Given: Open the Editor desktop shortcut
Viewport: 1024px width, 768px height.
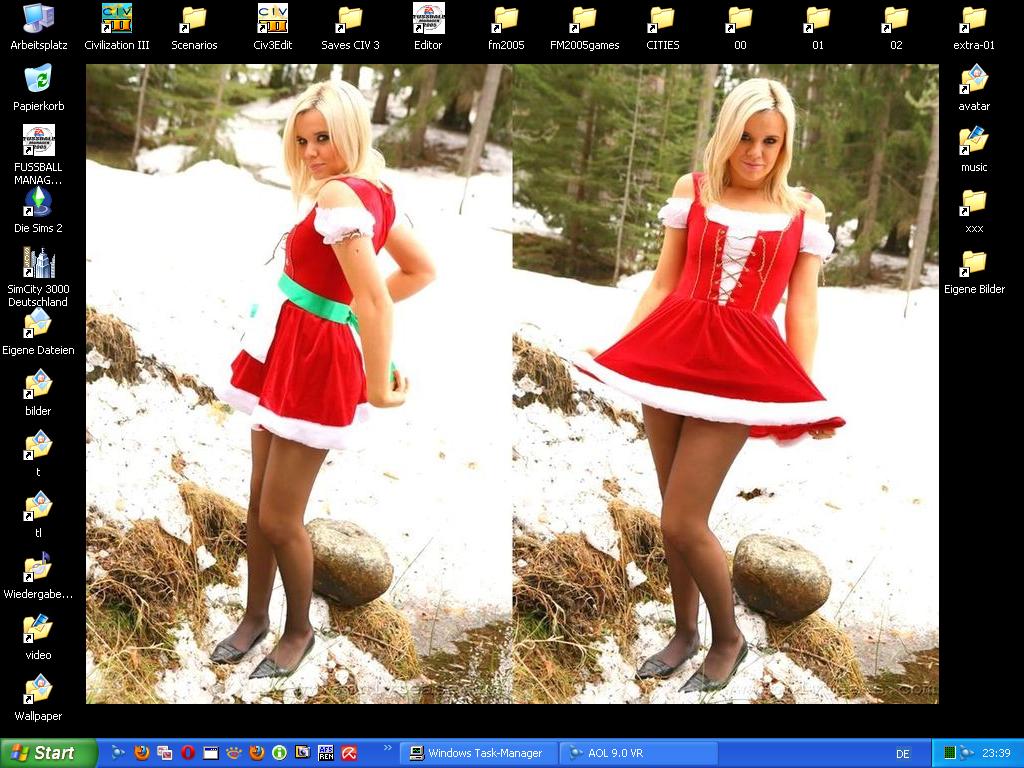Looking at the screenshot, I should [428, 19].
